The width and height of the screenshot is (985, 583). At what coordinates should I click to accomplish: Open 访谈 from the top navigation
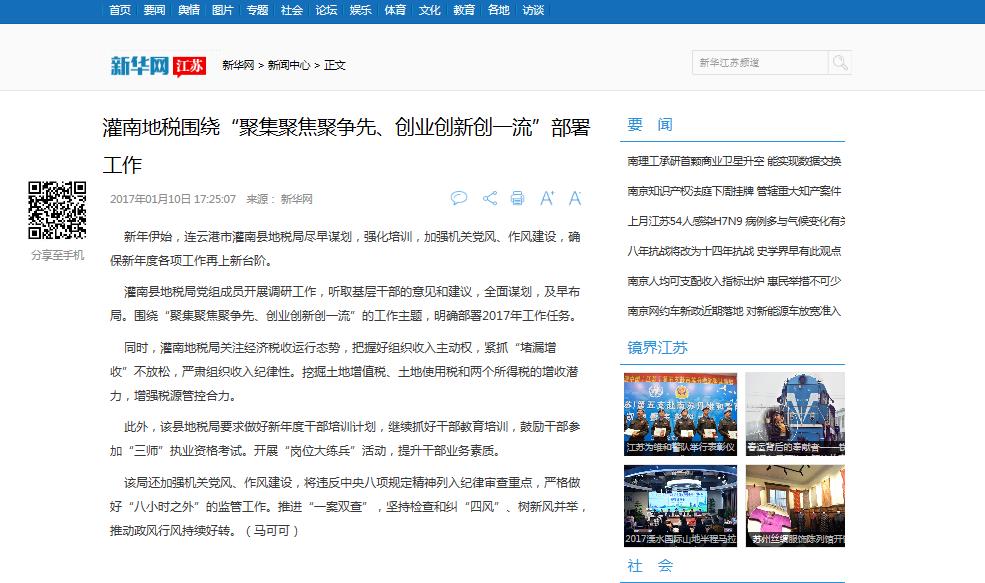point(533,10)
